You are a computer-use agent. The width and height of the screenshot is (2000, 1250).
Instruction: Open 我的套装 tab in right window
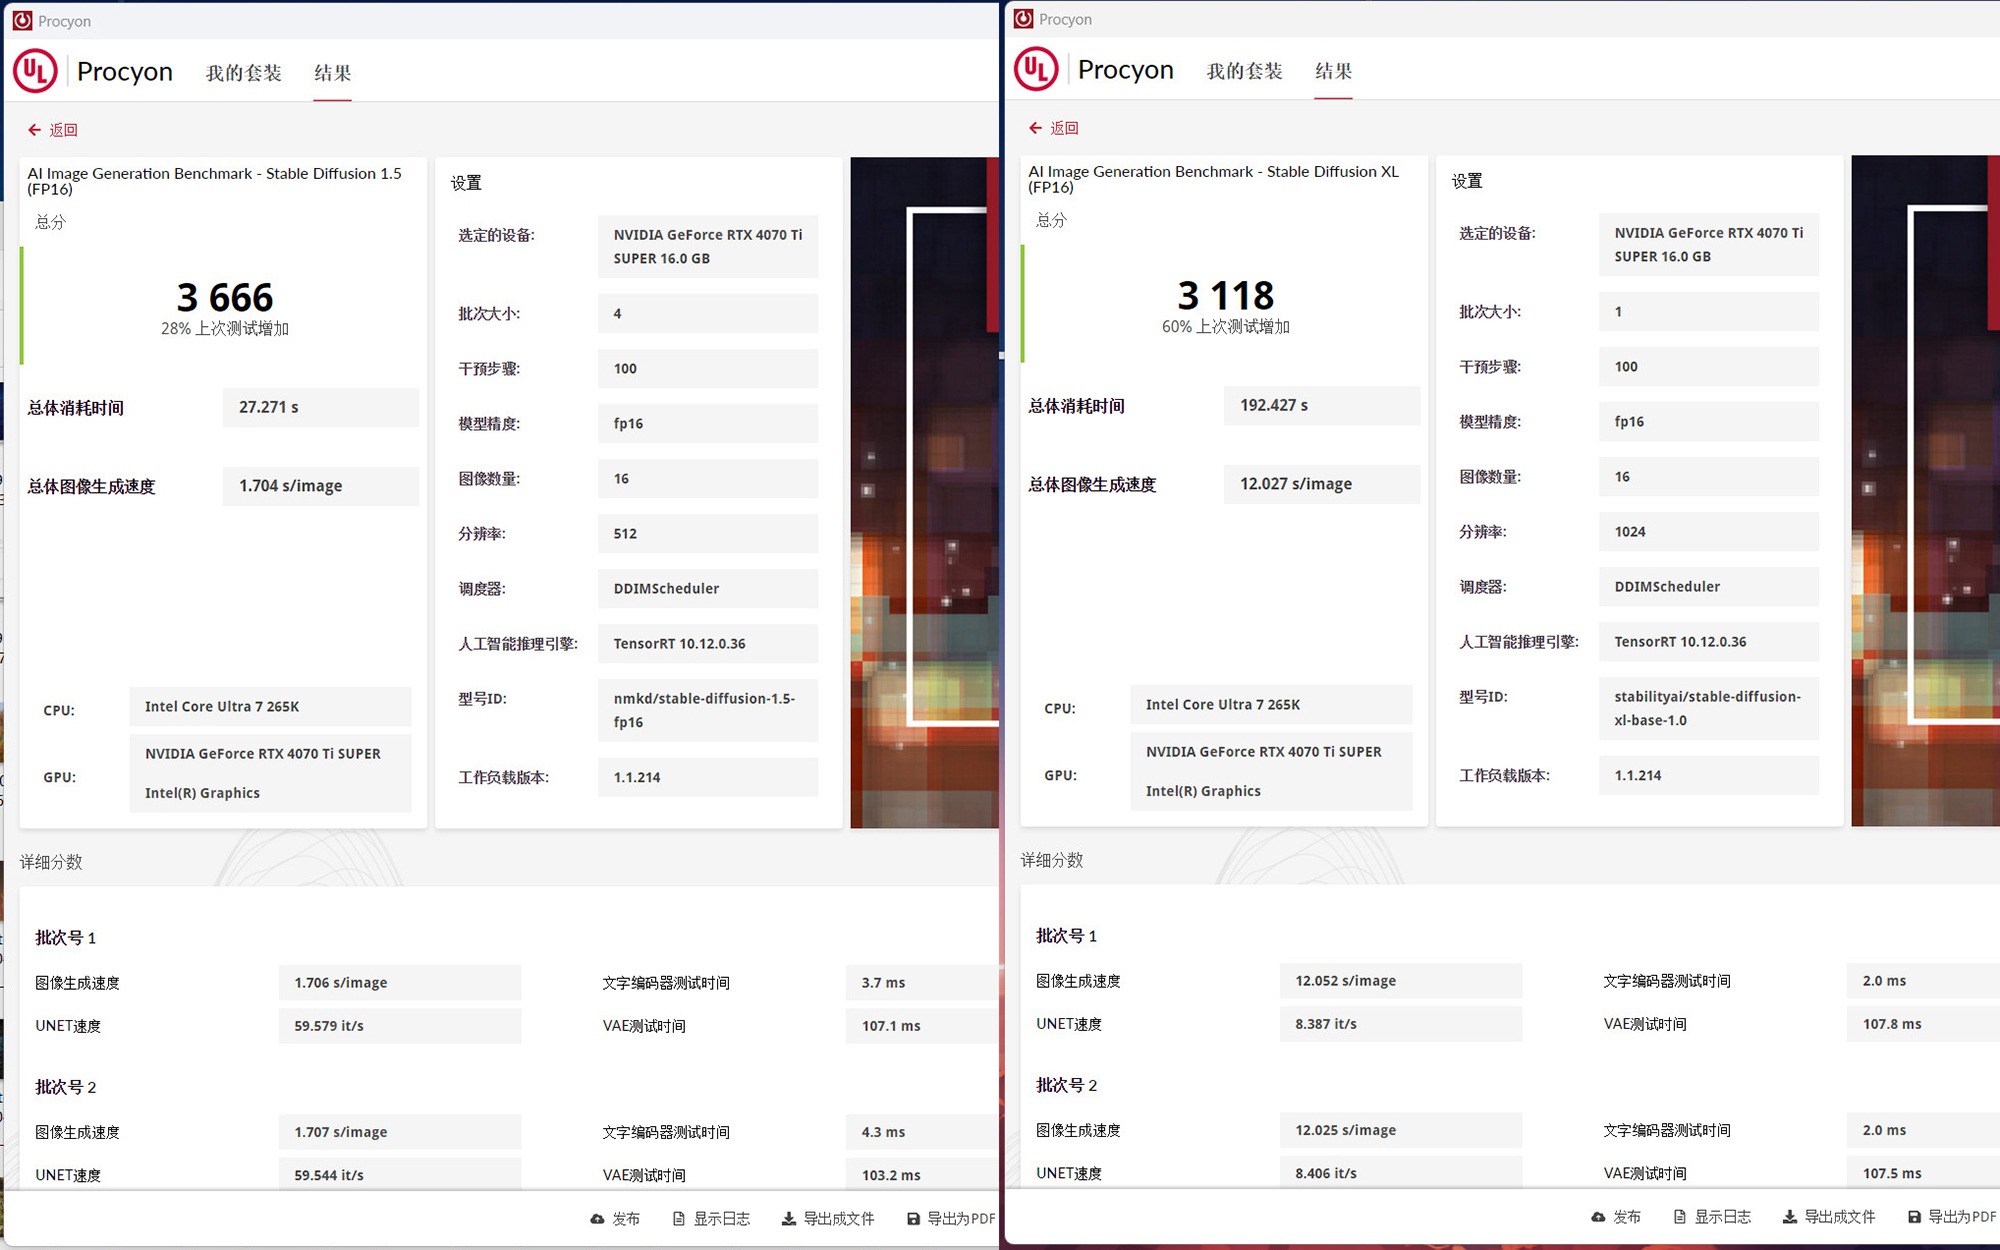pyautogui.click(x=1245, y=71)
